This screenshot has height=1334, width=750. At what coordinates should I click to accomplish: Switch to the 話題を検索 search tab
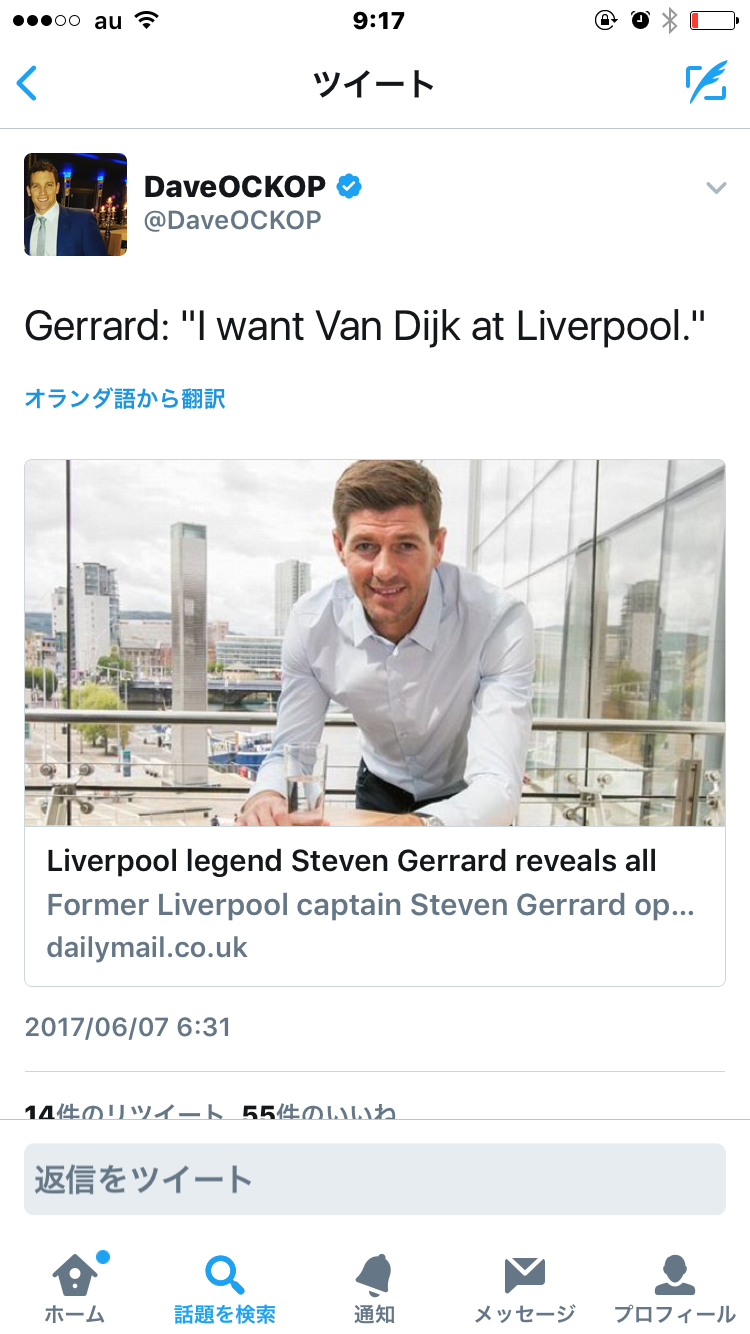pos(225,1288)
